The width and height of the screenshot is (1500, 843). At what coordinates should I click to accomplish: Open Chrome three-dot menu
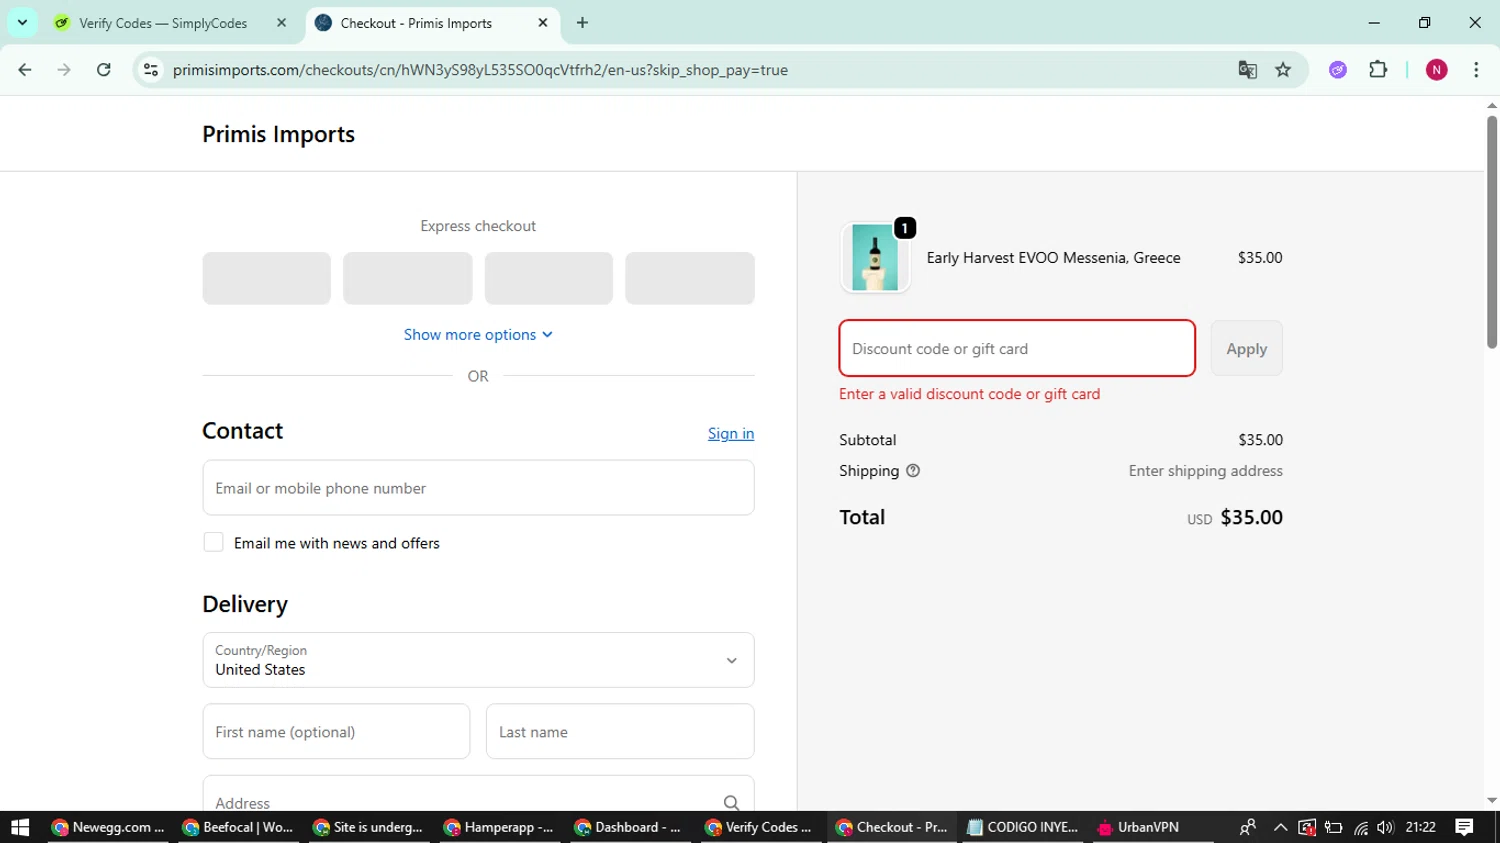tap(1476, 70)
